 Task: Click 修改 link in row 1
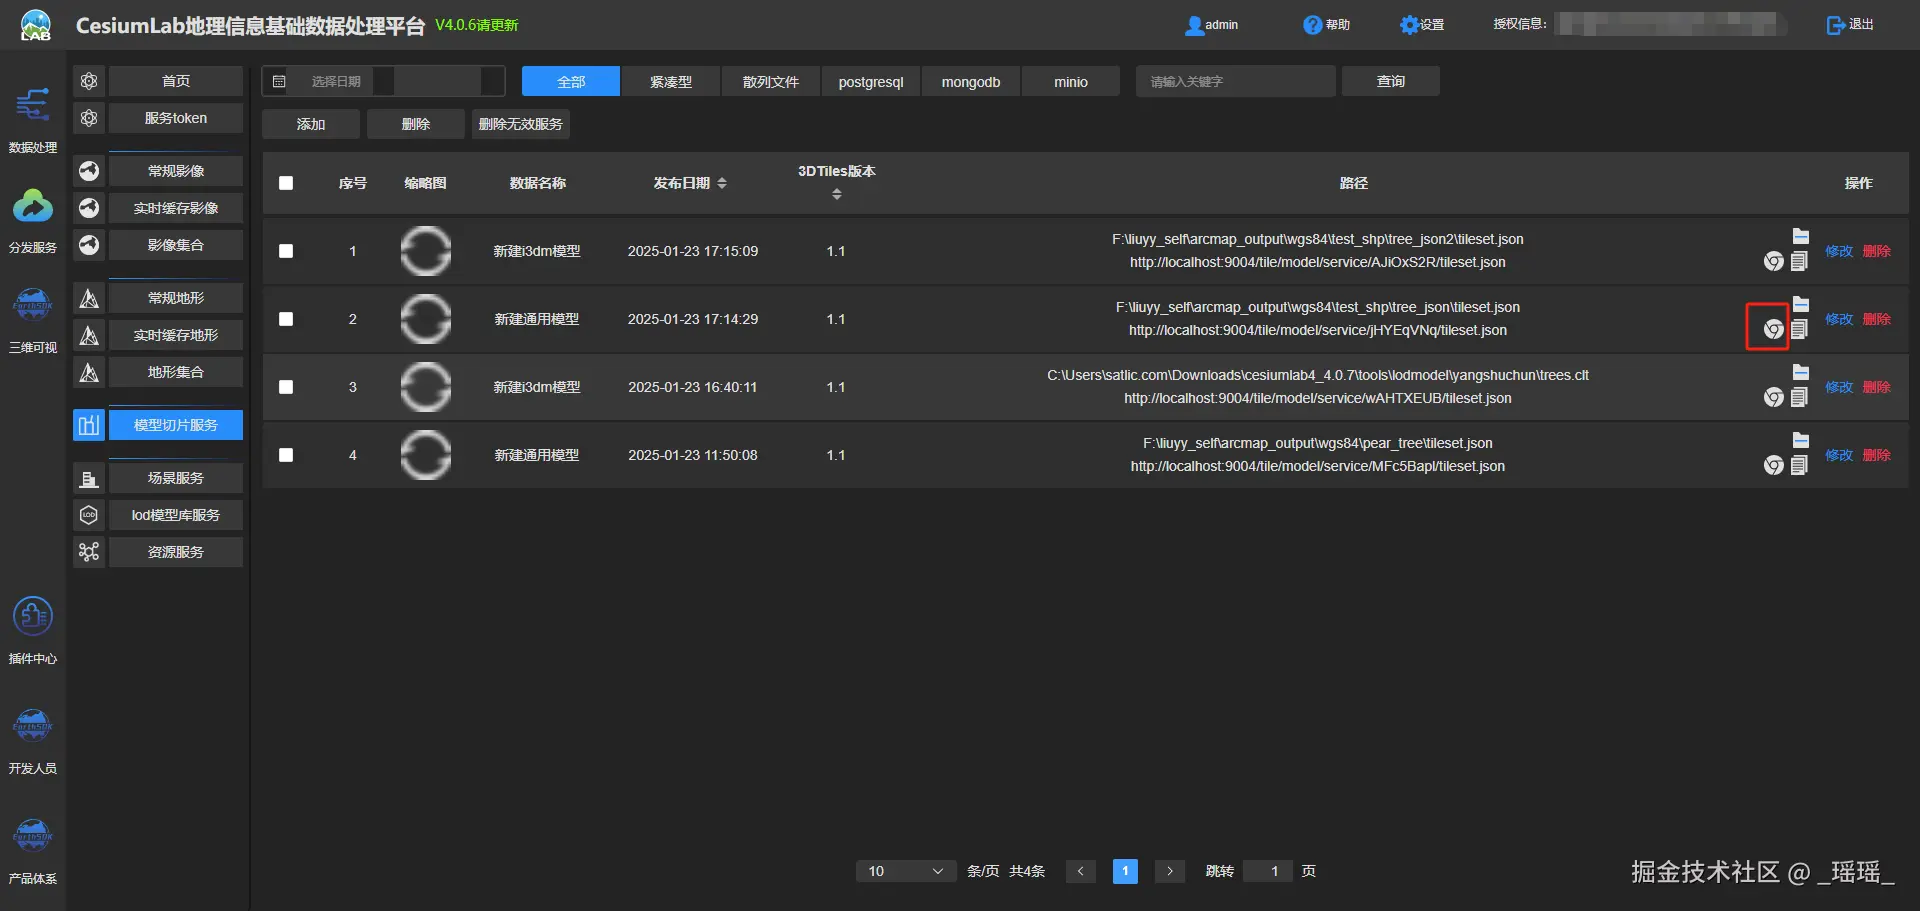[x=1839, y=251]
